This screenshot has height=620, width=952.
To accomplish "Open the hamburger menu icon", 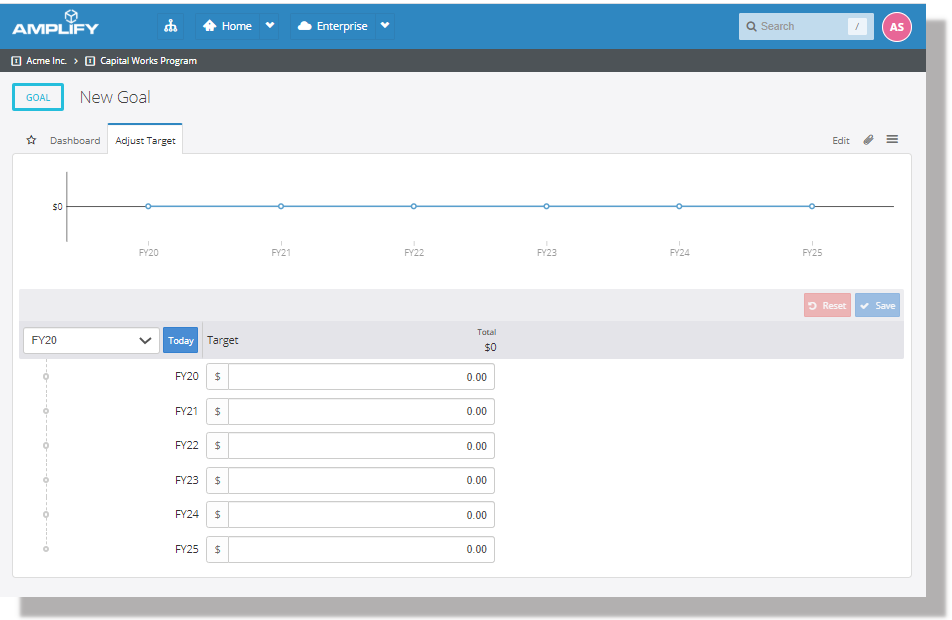I will [892, 140].
